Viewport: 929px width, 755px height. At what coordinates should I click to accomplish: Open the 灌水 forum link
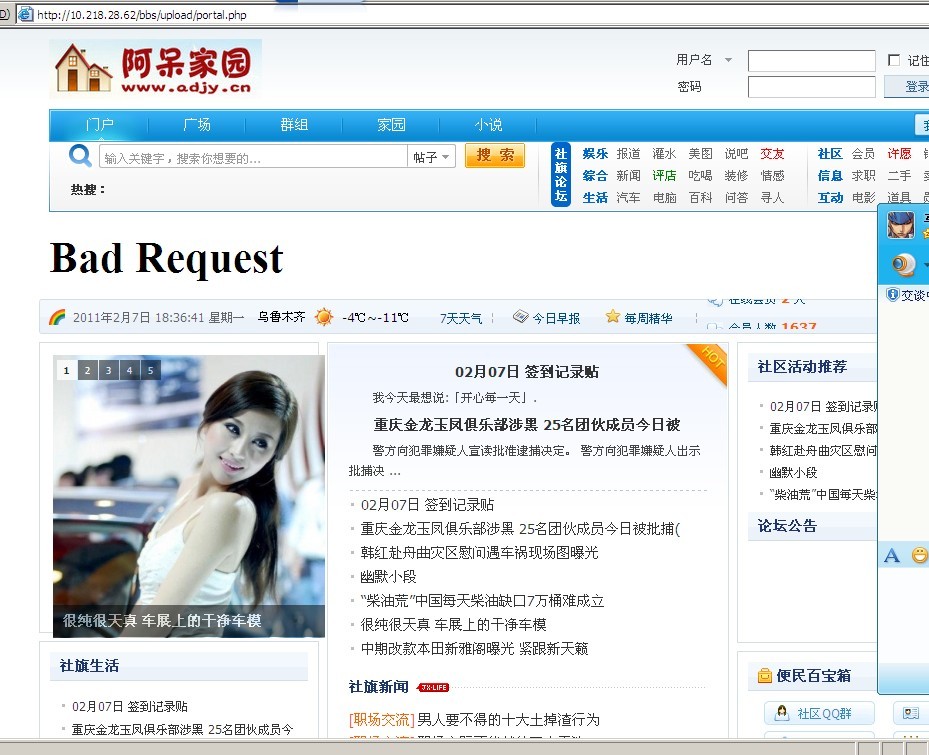(x=664, y=154)
